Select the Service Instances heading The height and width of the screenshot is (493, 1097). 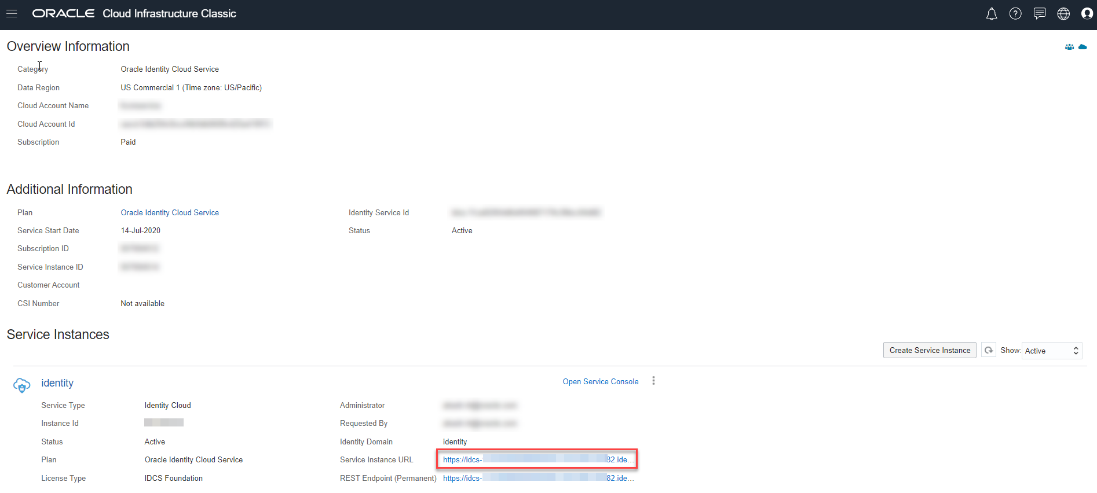pyautogui.click(x=58, y=334)
